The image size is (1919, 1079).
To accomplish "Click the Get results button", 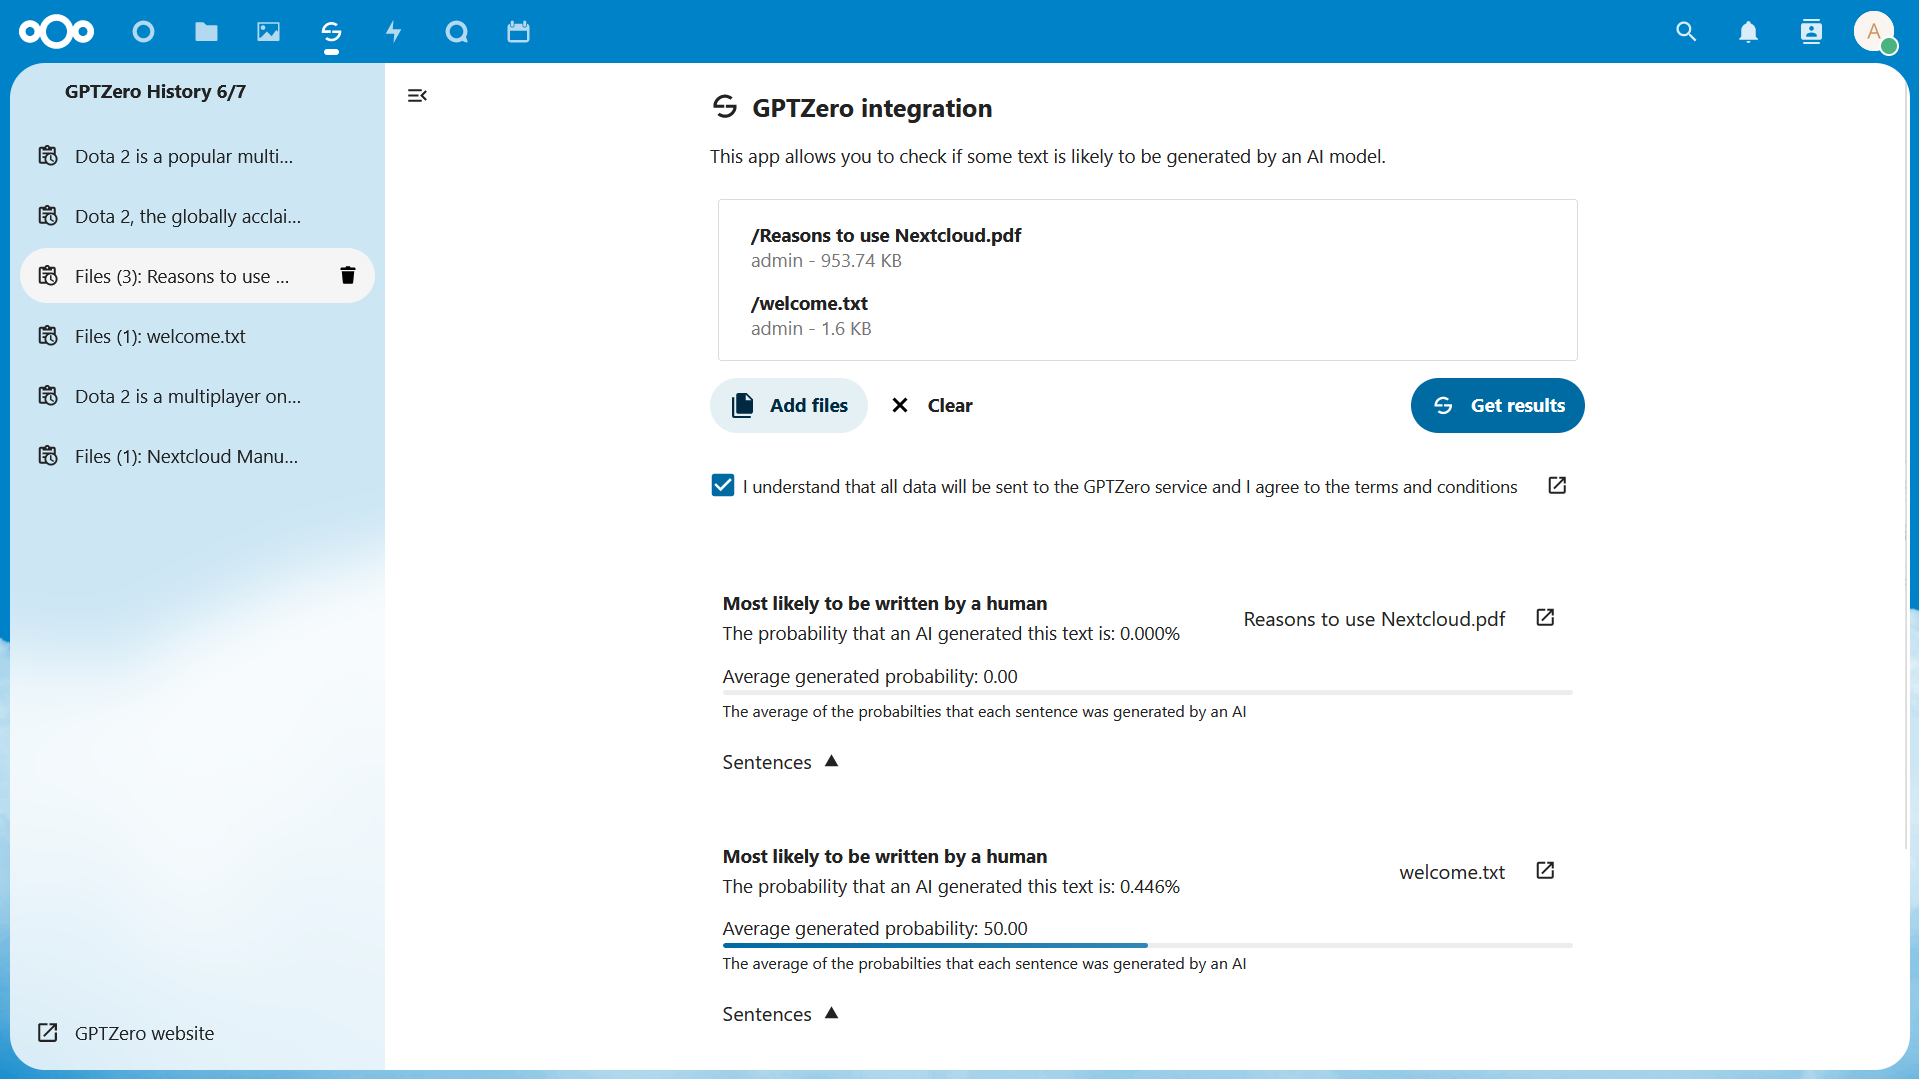I will click(x=1497, y=405).
